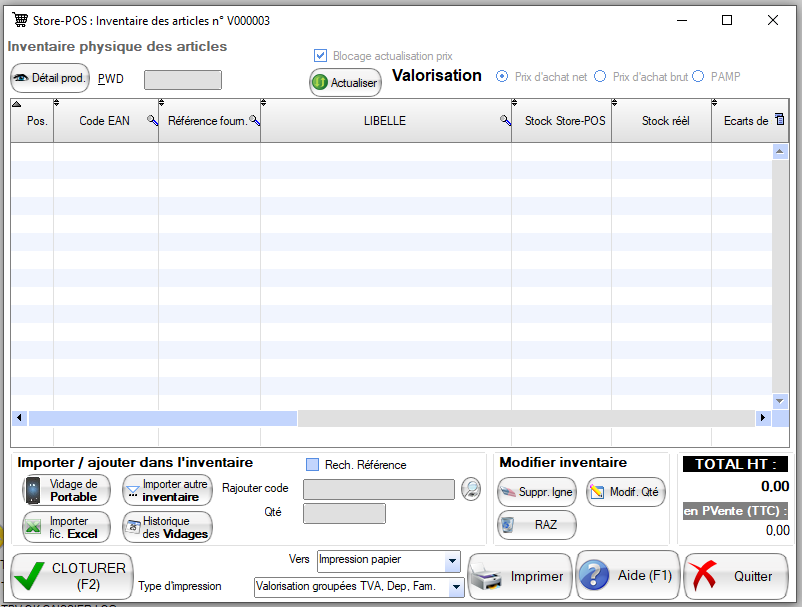Open Aide (F1) help
This screenshot has height=607, width=802.
[x=627, y=575]
